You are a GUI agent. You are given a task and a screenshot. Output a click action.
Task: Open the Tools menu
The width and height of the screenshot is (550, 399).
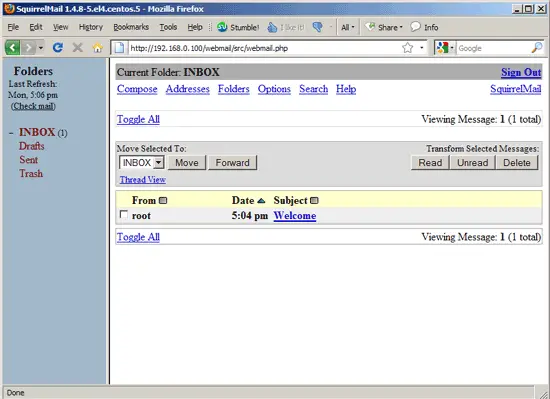(168, 27)
